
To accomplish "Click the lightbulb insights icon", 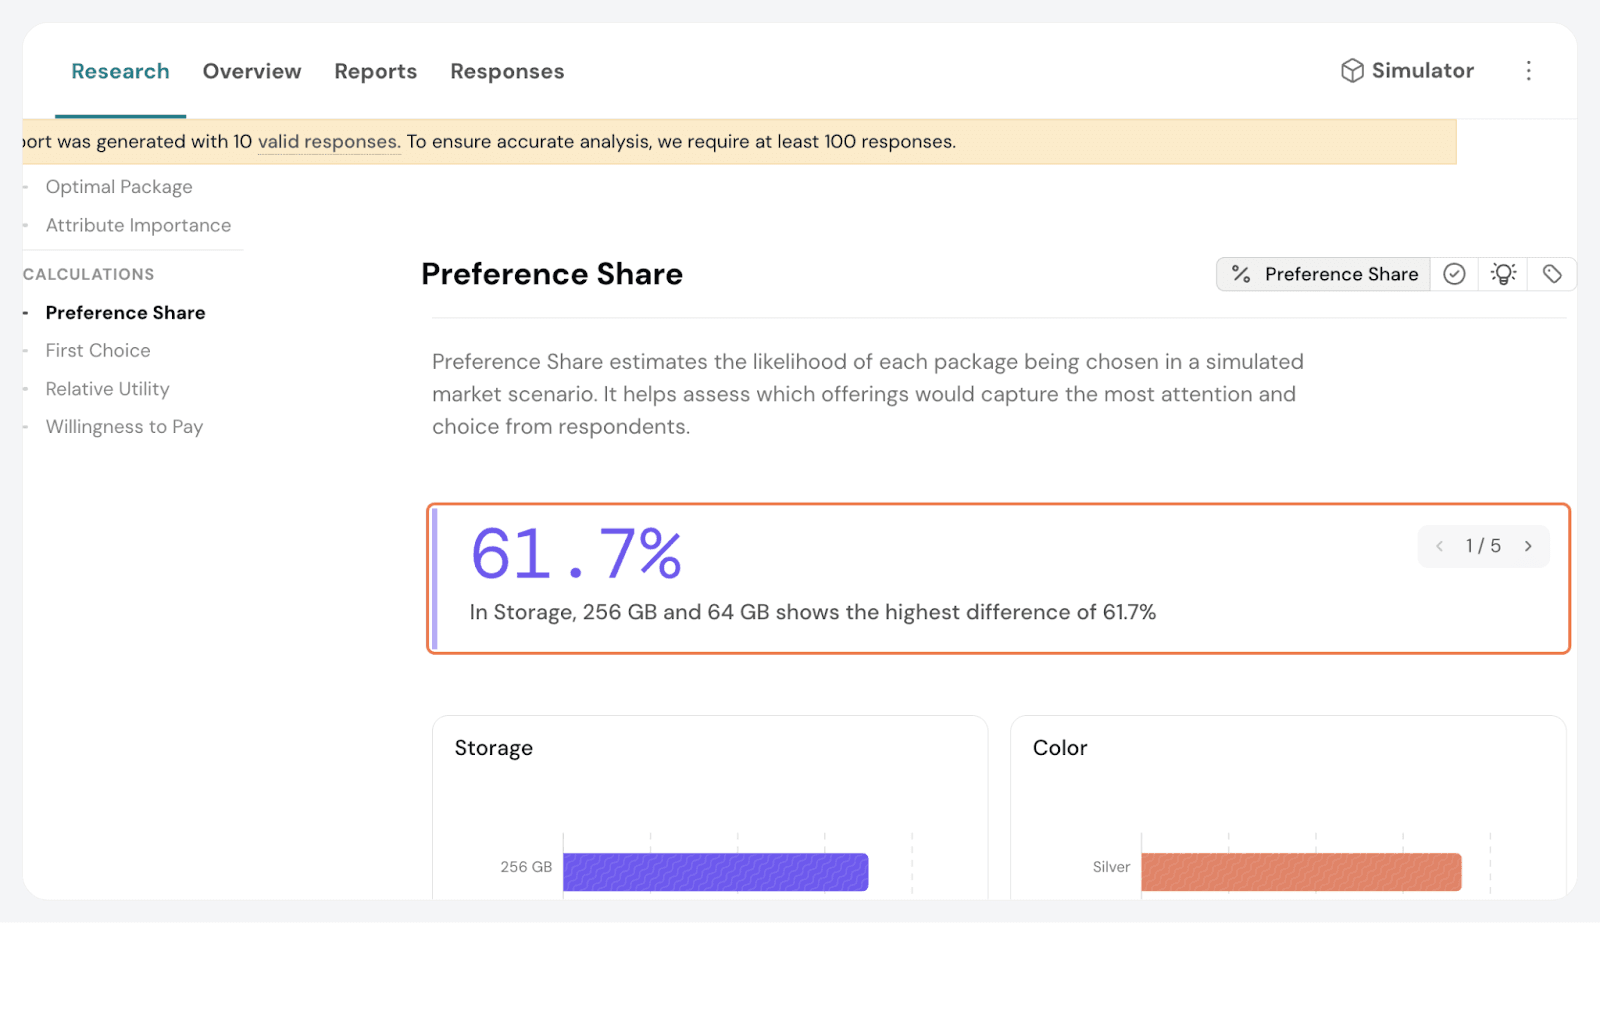I will [1503, 274].
